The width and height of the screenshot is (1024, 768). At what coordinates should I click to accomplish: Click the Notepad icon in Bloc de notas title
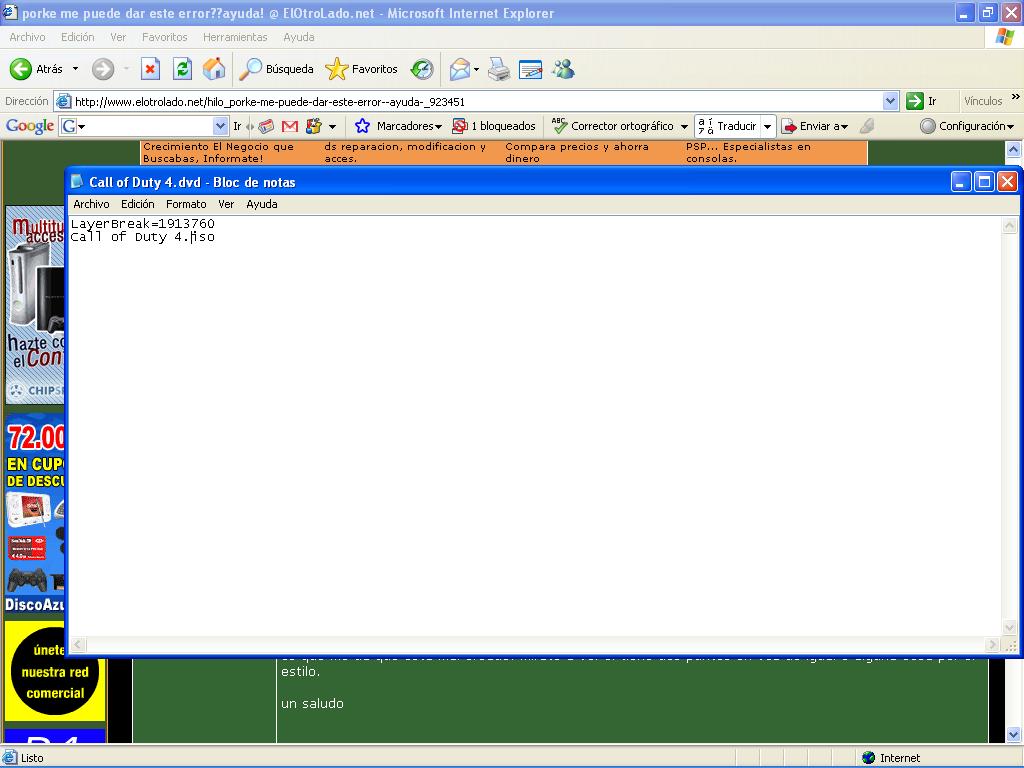(77, 182)
